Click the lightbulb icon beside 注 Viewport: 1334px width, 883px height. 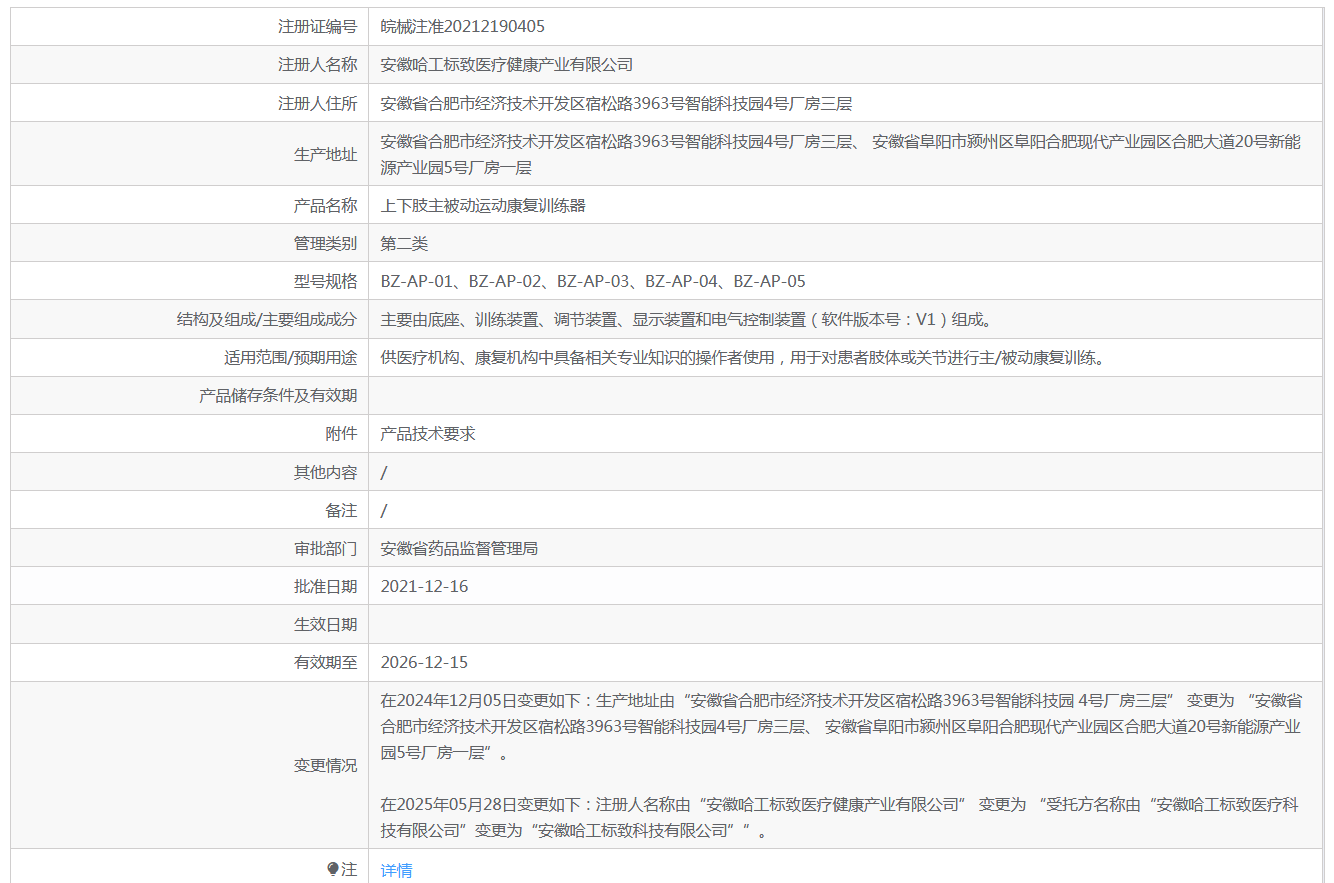(x=334, y=870)
